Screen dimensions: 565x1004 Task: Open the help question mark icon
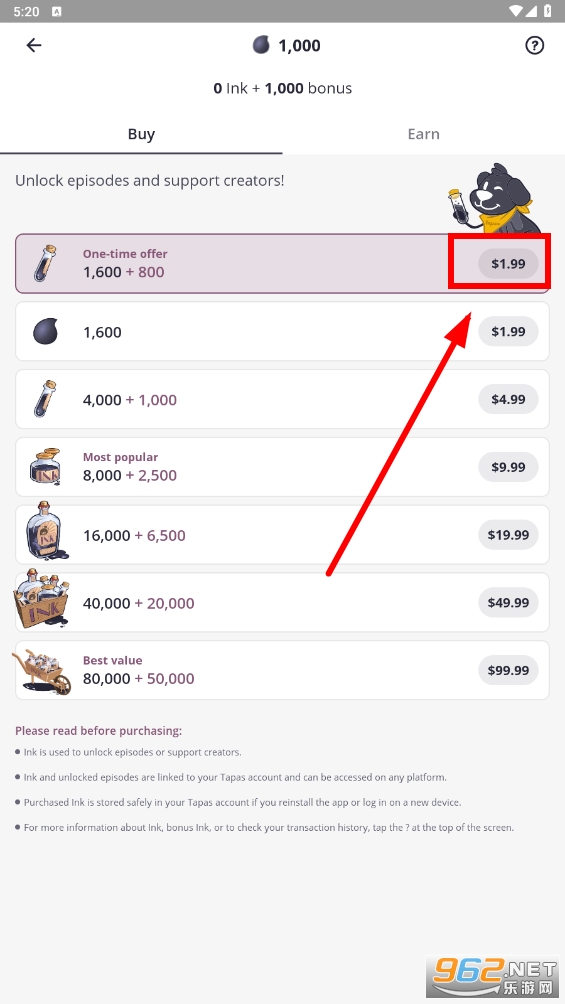pyautogui.click(x=534, y=45)
